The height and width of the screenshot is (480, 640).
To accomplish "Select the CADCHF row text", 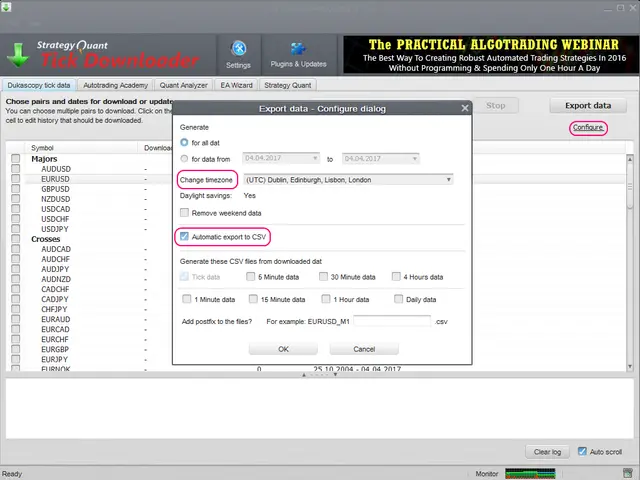I will click(55, 289).
